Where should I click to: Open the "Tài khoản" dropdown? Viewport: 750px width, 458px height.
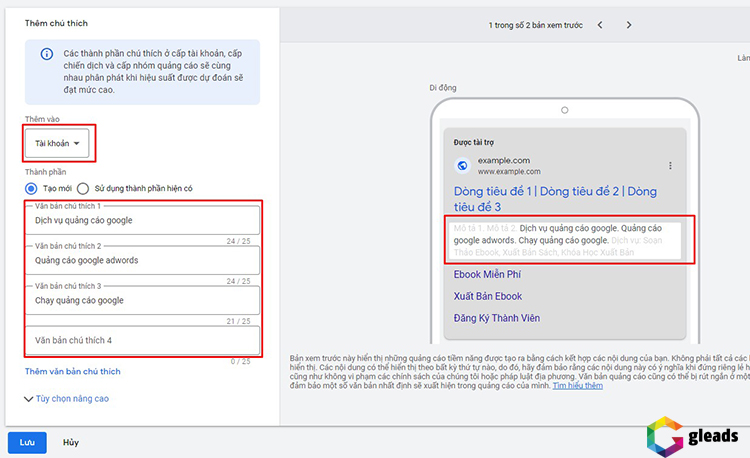pos(58,143)
